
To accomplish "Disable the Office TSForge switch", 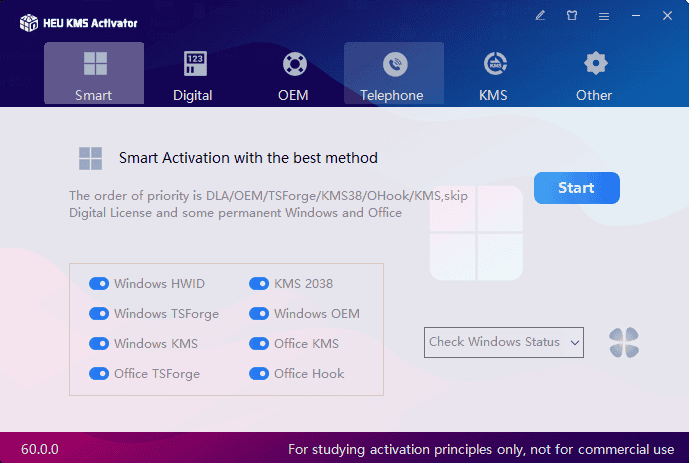I will pos(99,374).
